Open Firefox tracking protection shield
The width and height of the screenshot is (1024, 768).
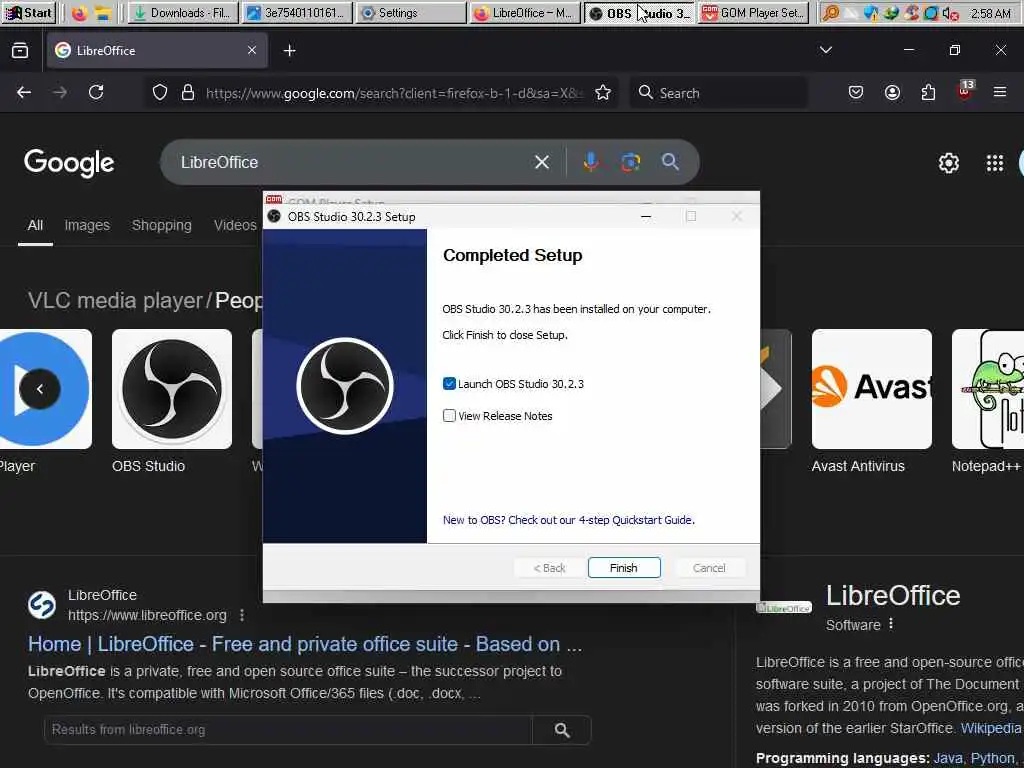click(160, 93)
